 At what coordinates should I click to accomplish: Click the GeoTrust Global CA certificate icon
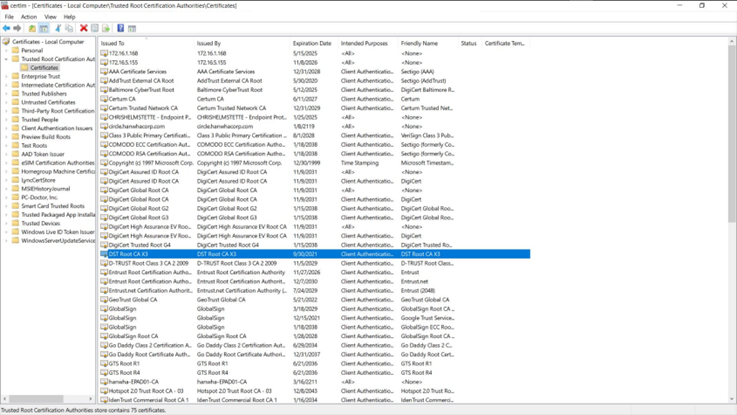[104, 300]
